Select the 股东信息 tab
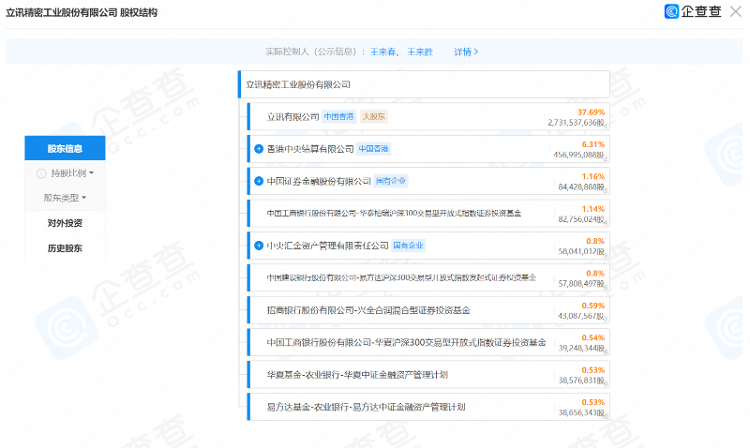This screenshot has height=448, width=750. tap(65, 148)
